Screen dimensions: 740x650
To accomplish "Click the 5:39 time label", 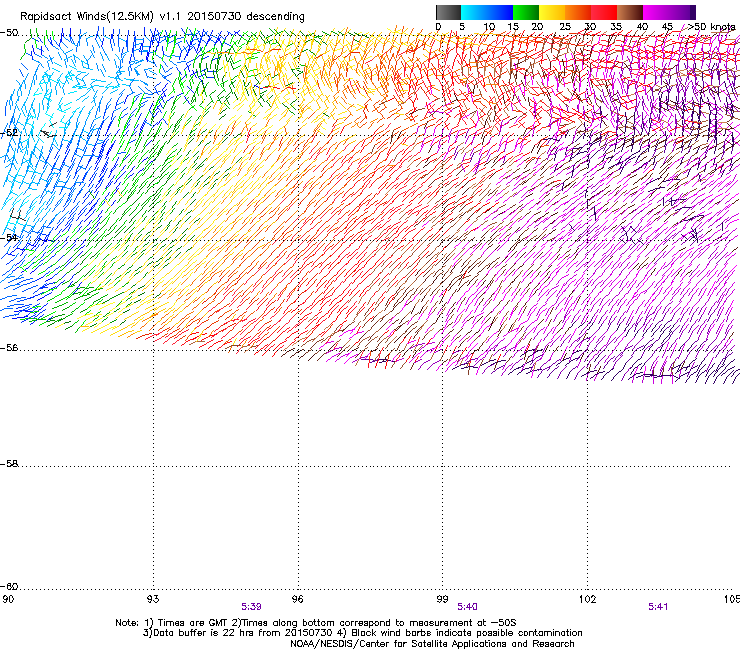I will pyautogui.click(x=251, y=607).
